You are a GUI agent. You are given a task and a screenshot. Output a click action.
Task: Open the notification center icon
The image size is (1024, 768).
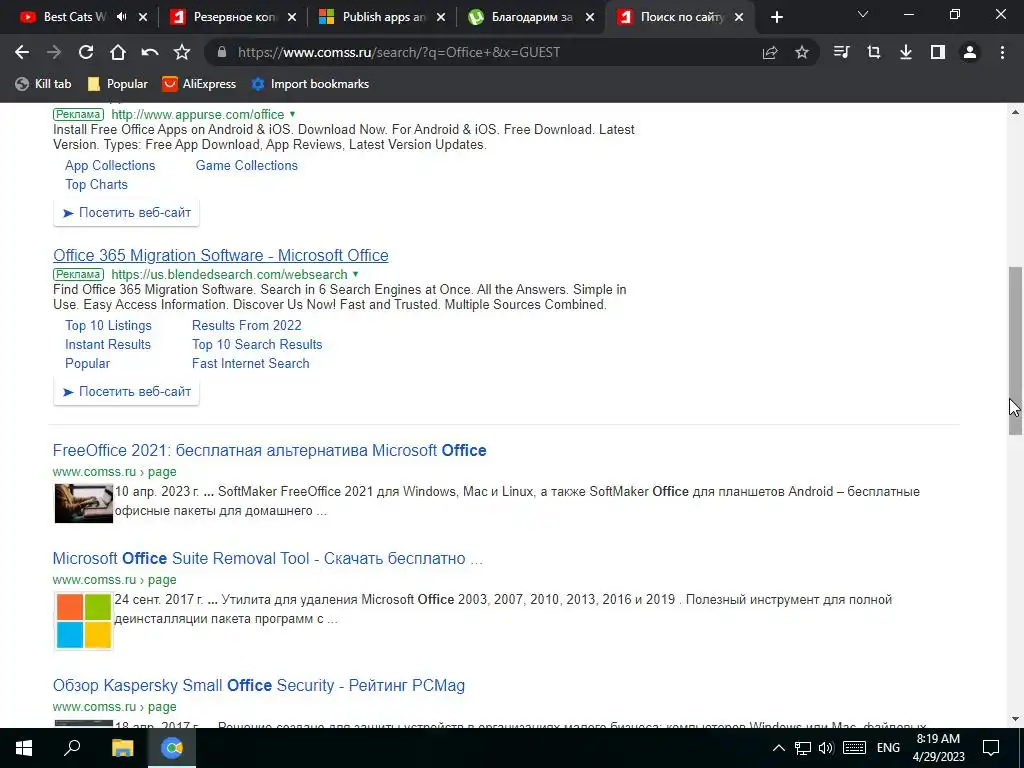[991, 748]
